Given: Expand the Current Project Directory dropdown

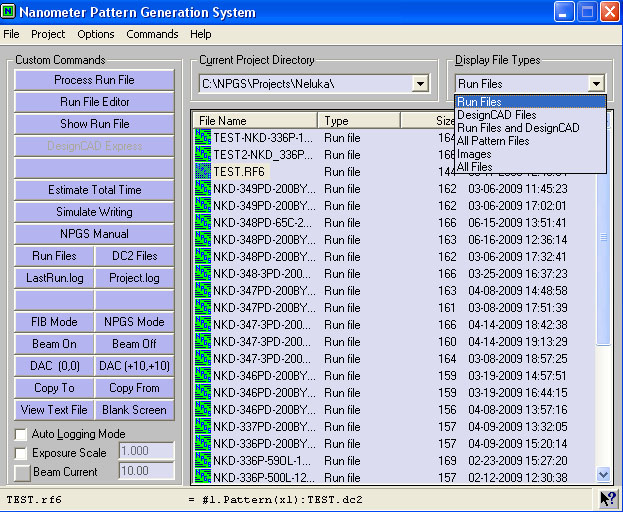Looking at the screenshot, I should point(419,85).
